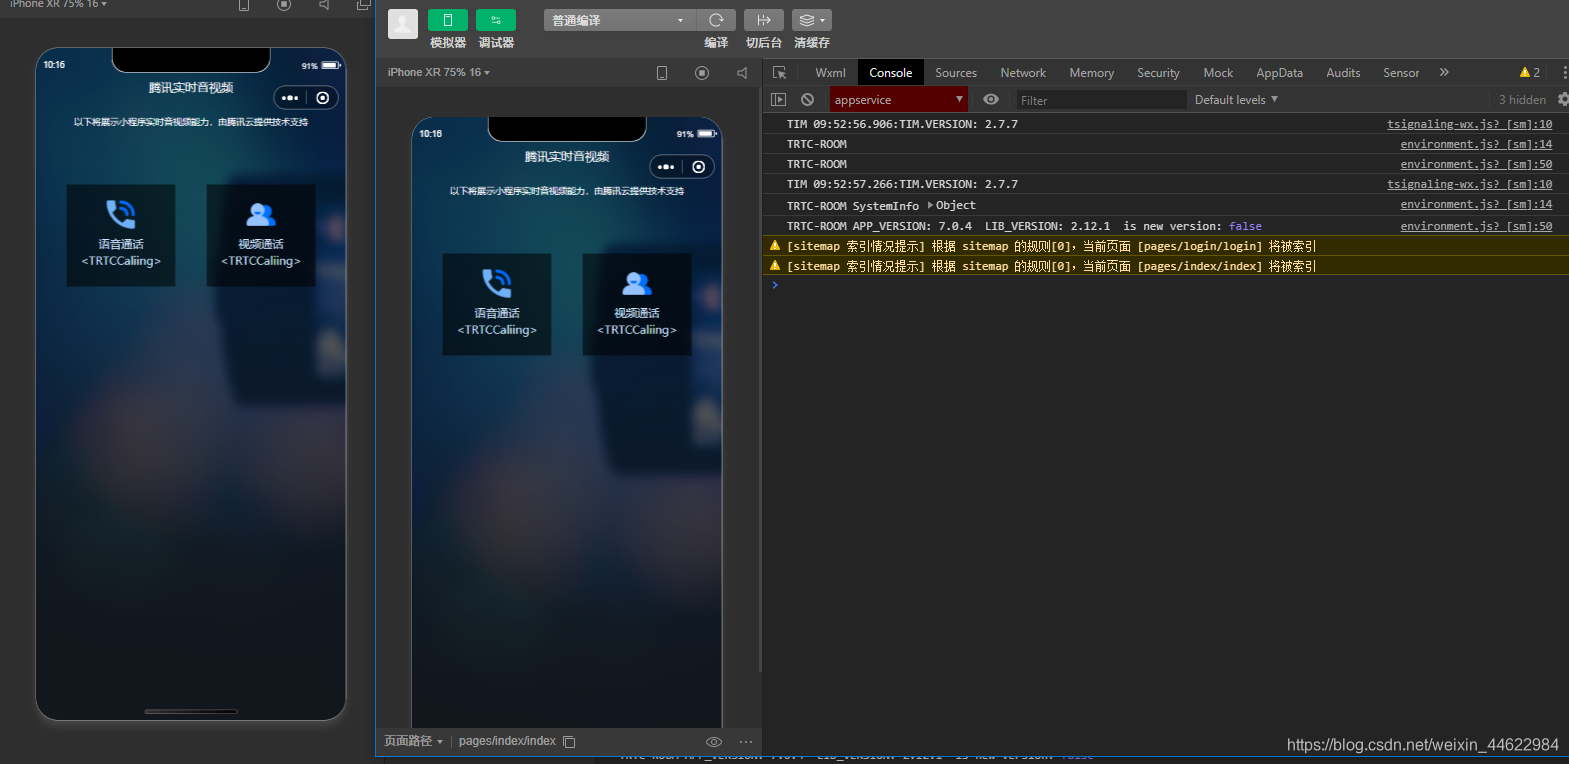Click capsule close circle in floating simulator window
This screenshot has height=764, width=1569.
pyautogui.click(x=323, y=98)
